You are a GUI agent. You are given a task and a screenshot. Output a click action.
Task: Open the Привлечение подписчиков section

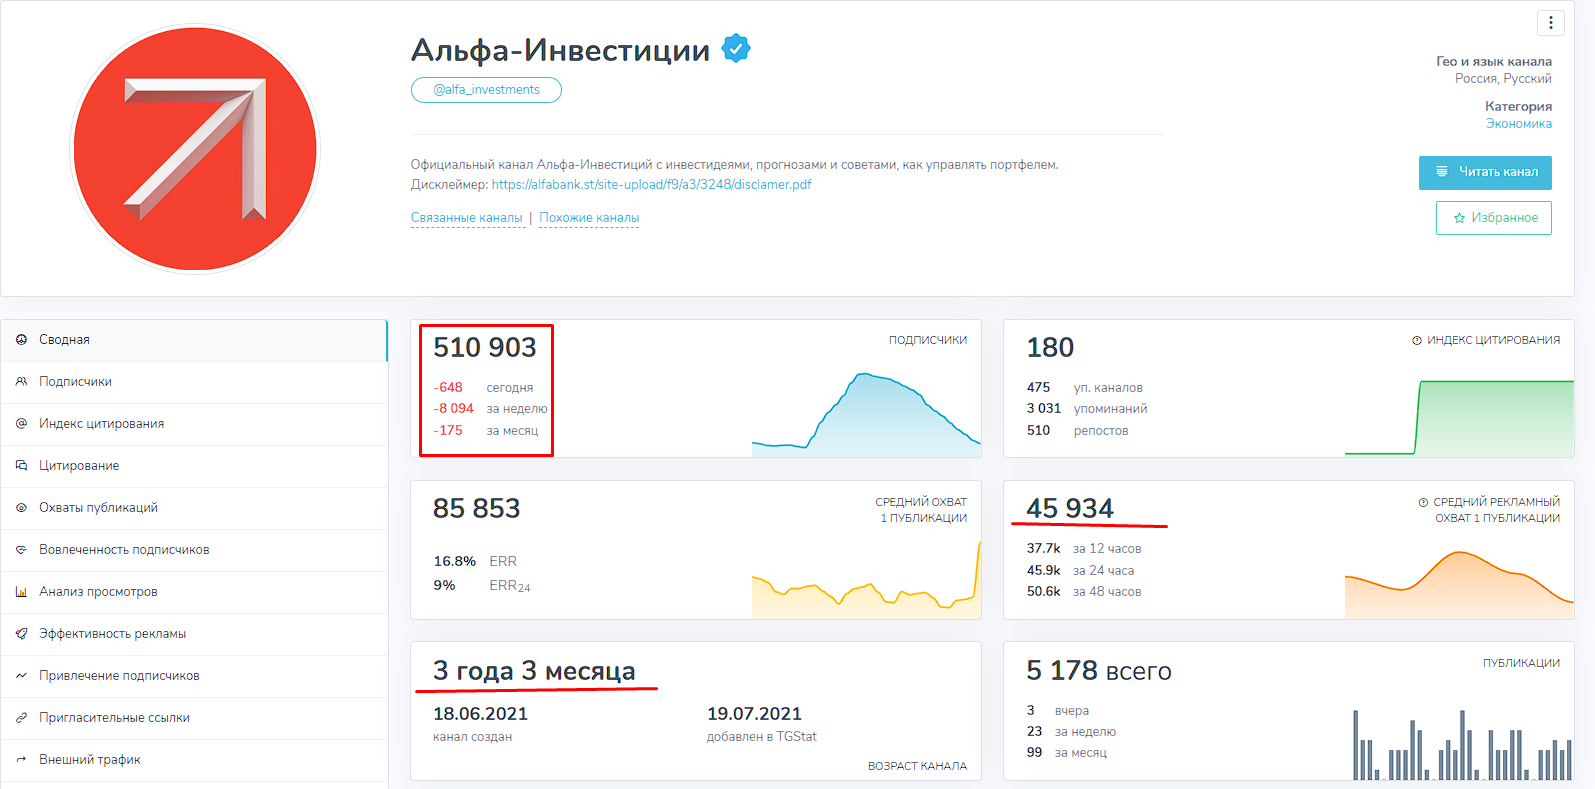[194, 676]
